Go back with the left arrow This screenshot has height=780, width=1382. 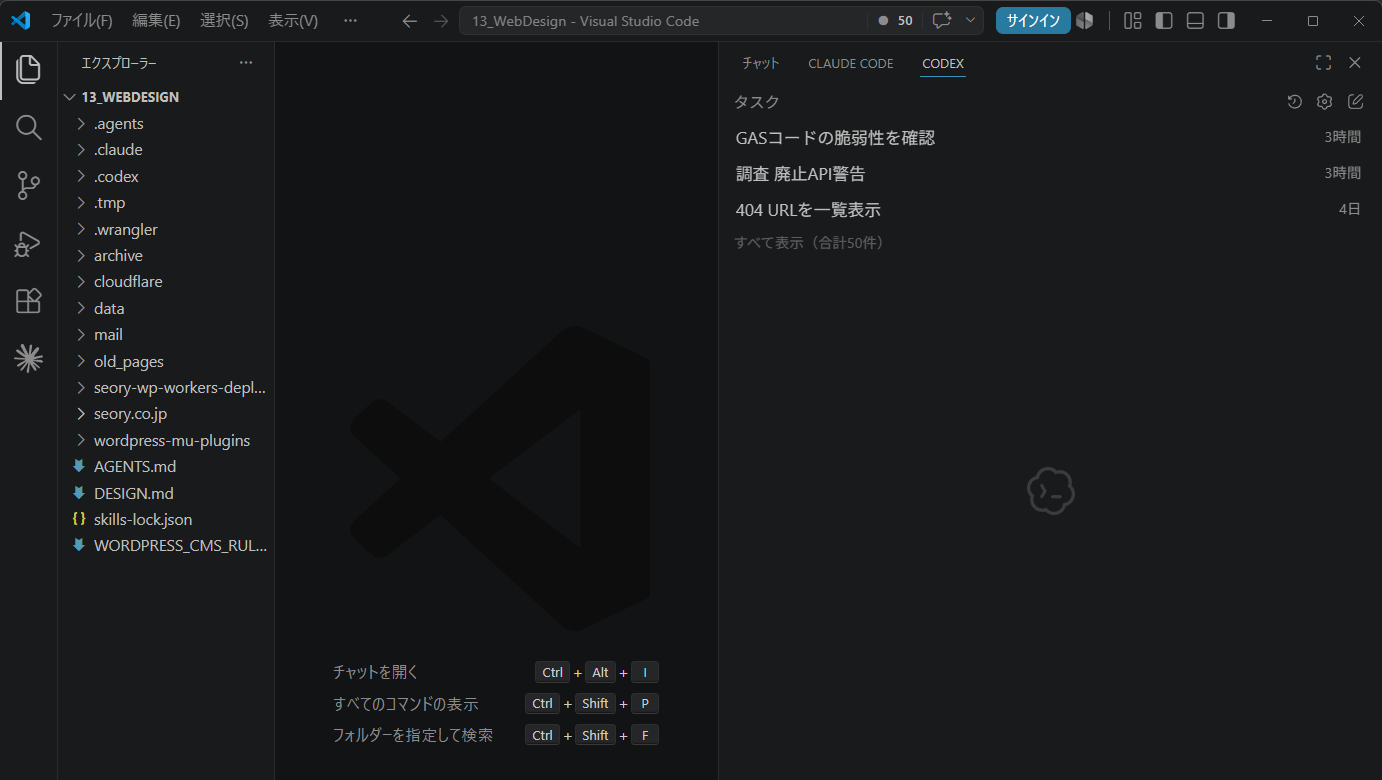[x=409, y=20]
